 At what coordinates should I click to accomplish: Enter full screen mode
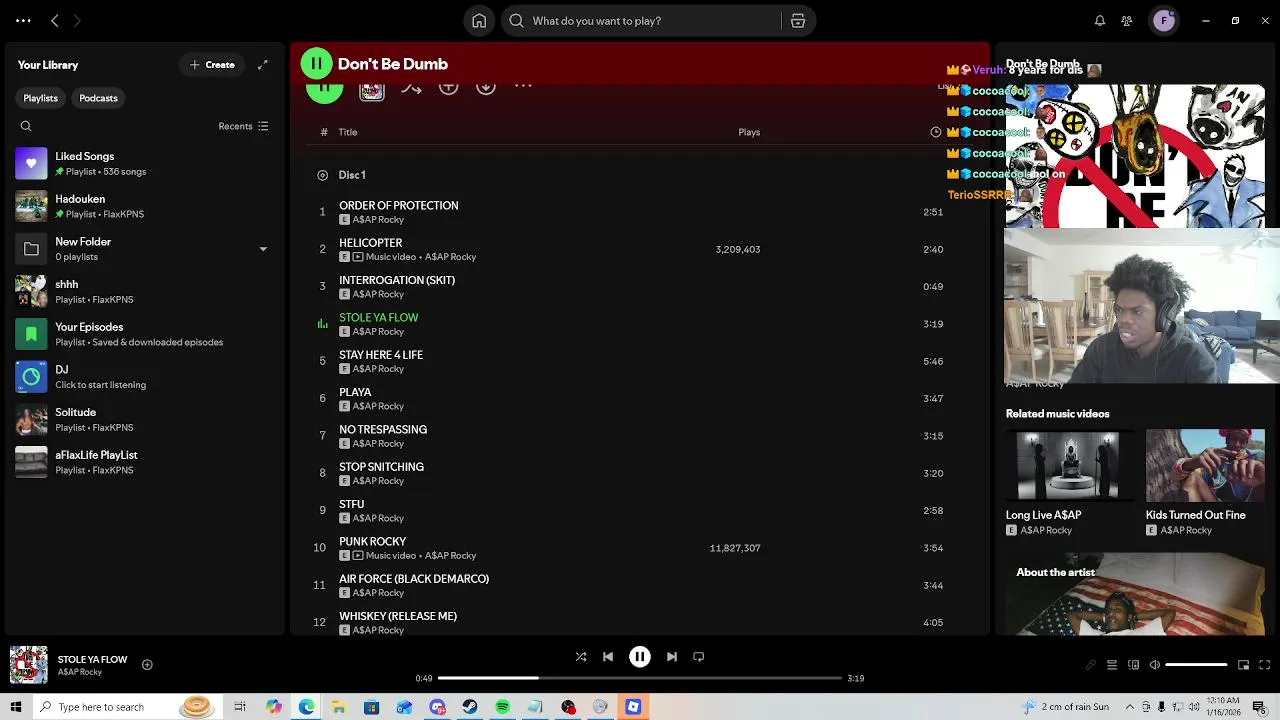pyautogui.click(x=1265, y=665)
